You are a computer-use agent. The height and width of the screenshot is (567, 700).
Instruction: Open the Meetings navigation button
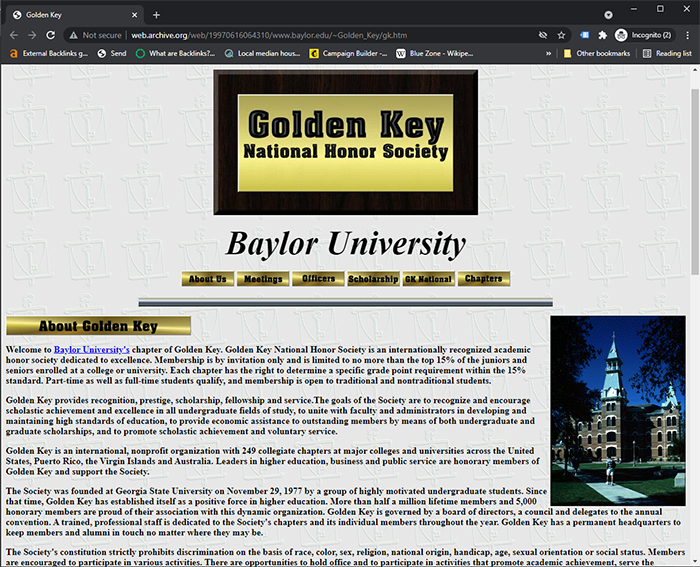263,279
